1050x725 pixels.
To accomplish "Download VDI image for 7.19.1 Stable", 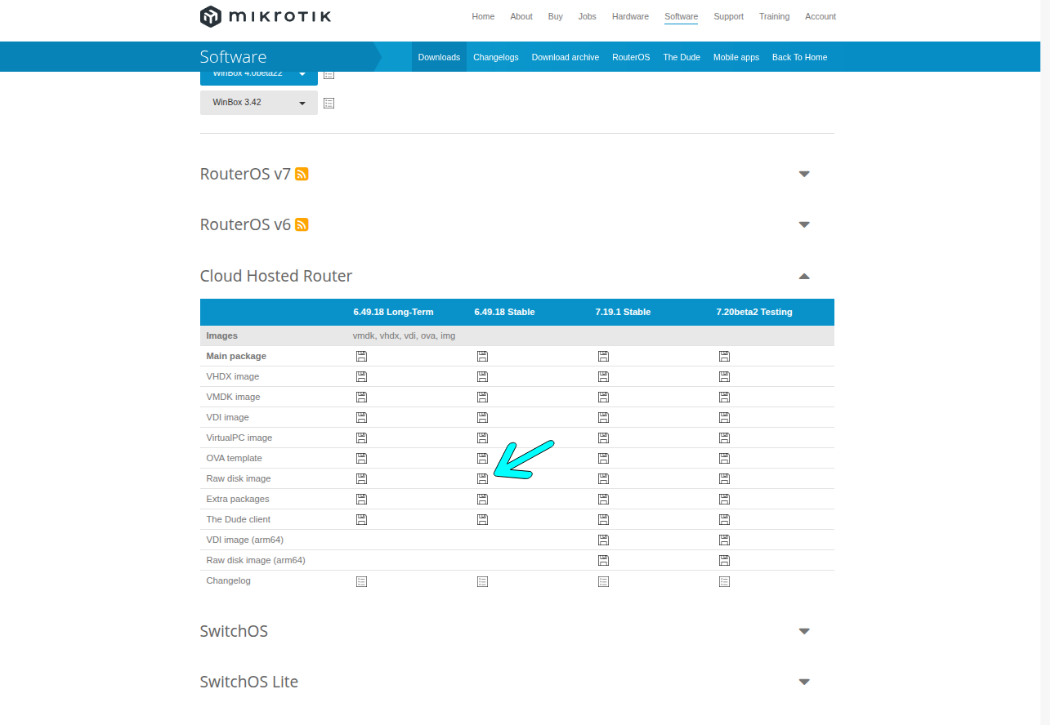I will point(603,418).
